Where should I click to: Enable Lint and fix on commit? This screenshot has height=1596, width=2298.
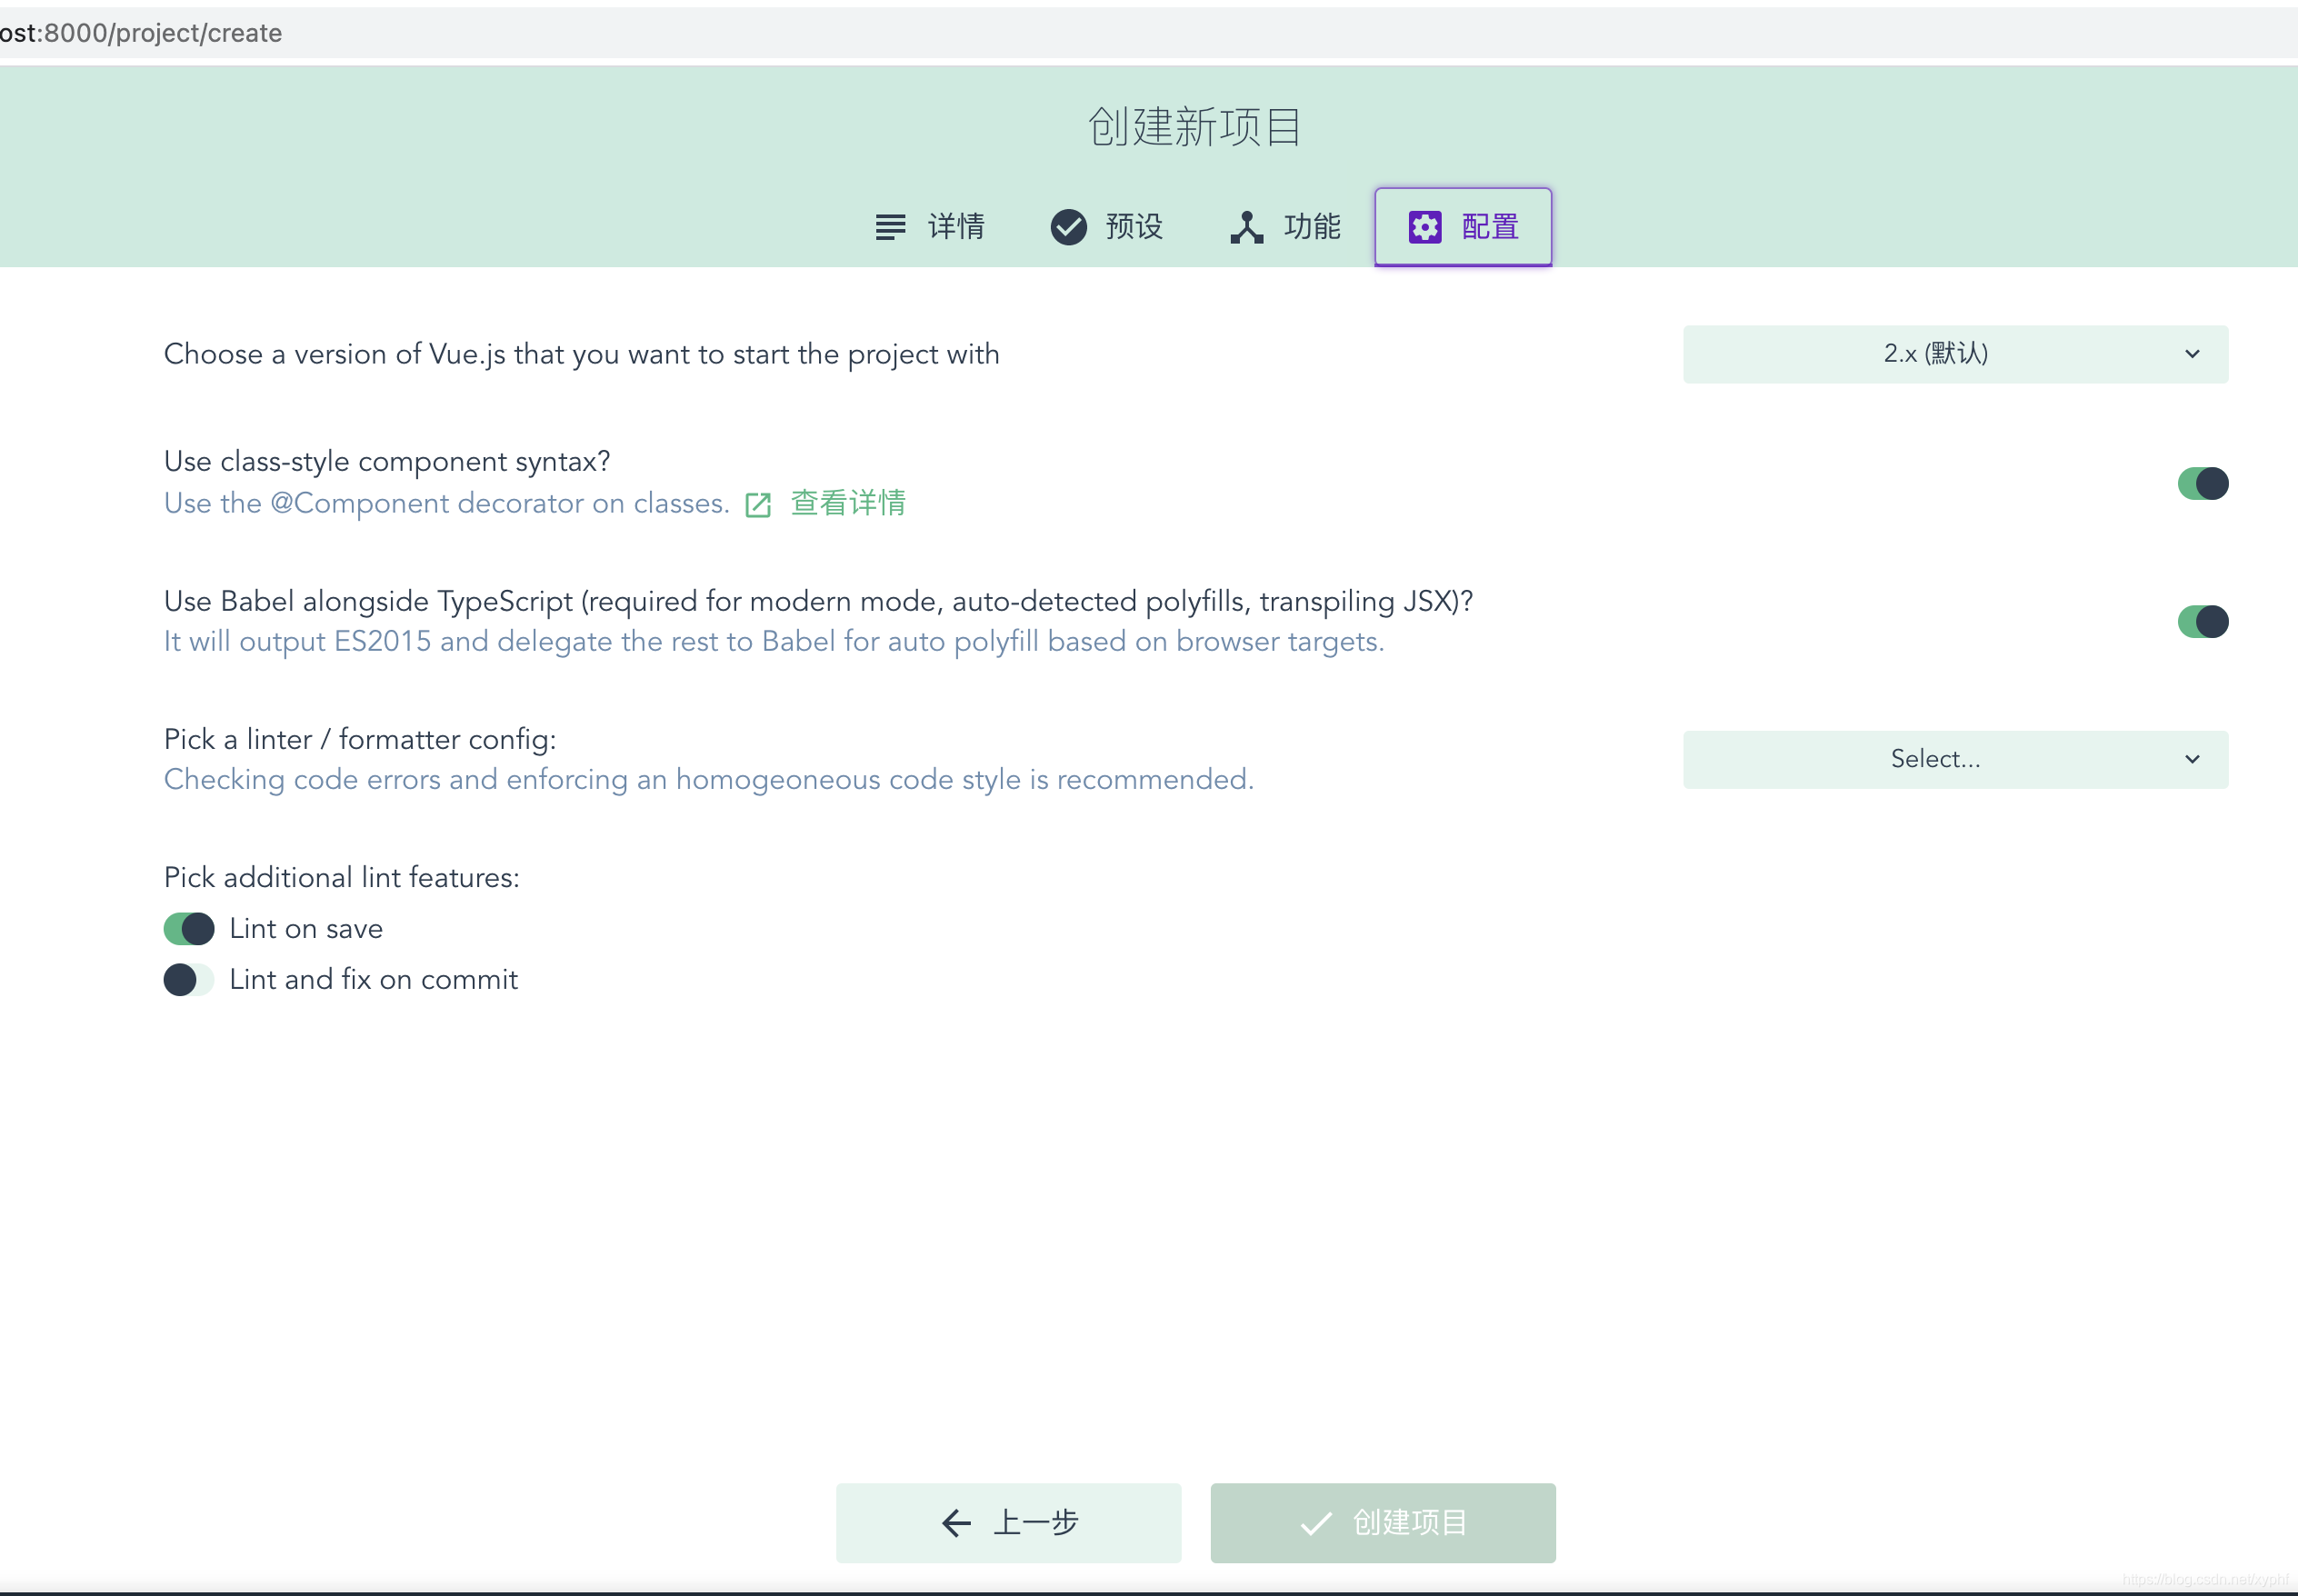(189, 980)
